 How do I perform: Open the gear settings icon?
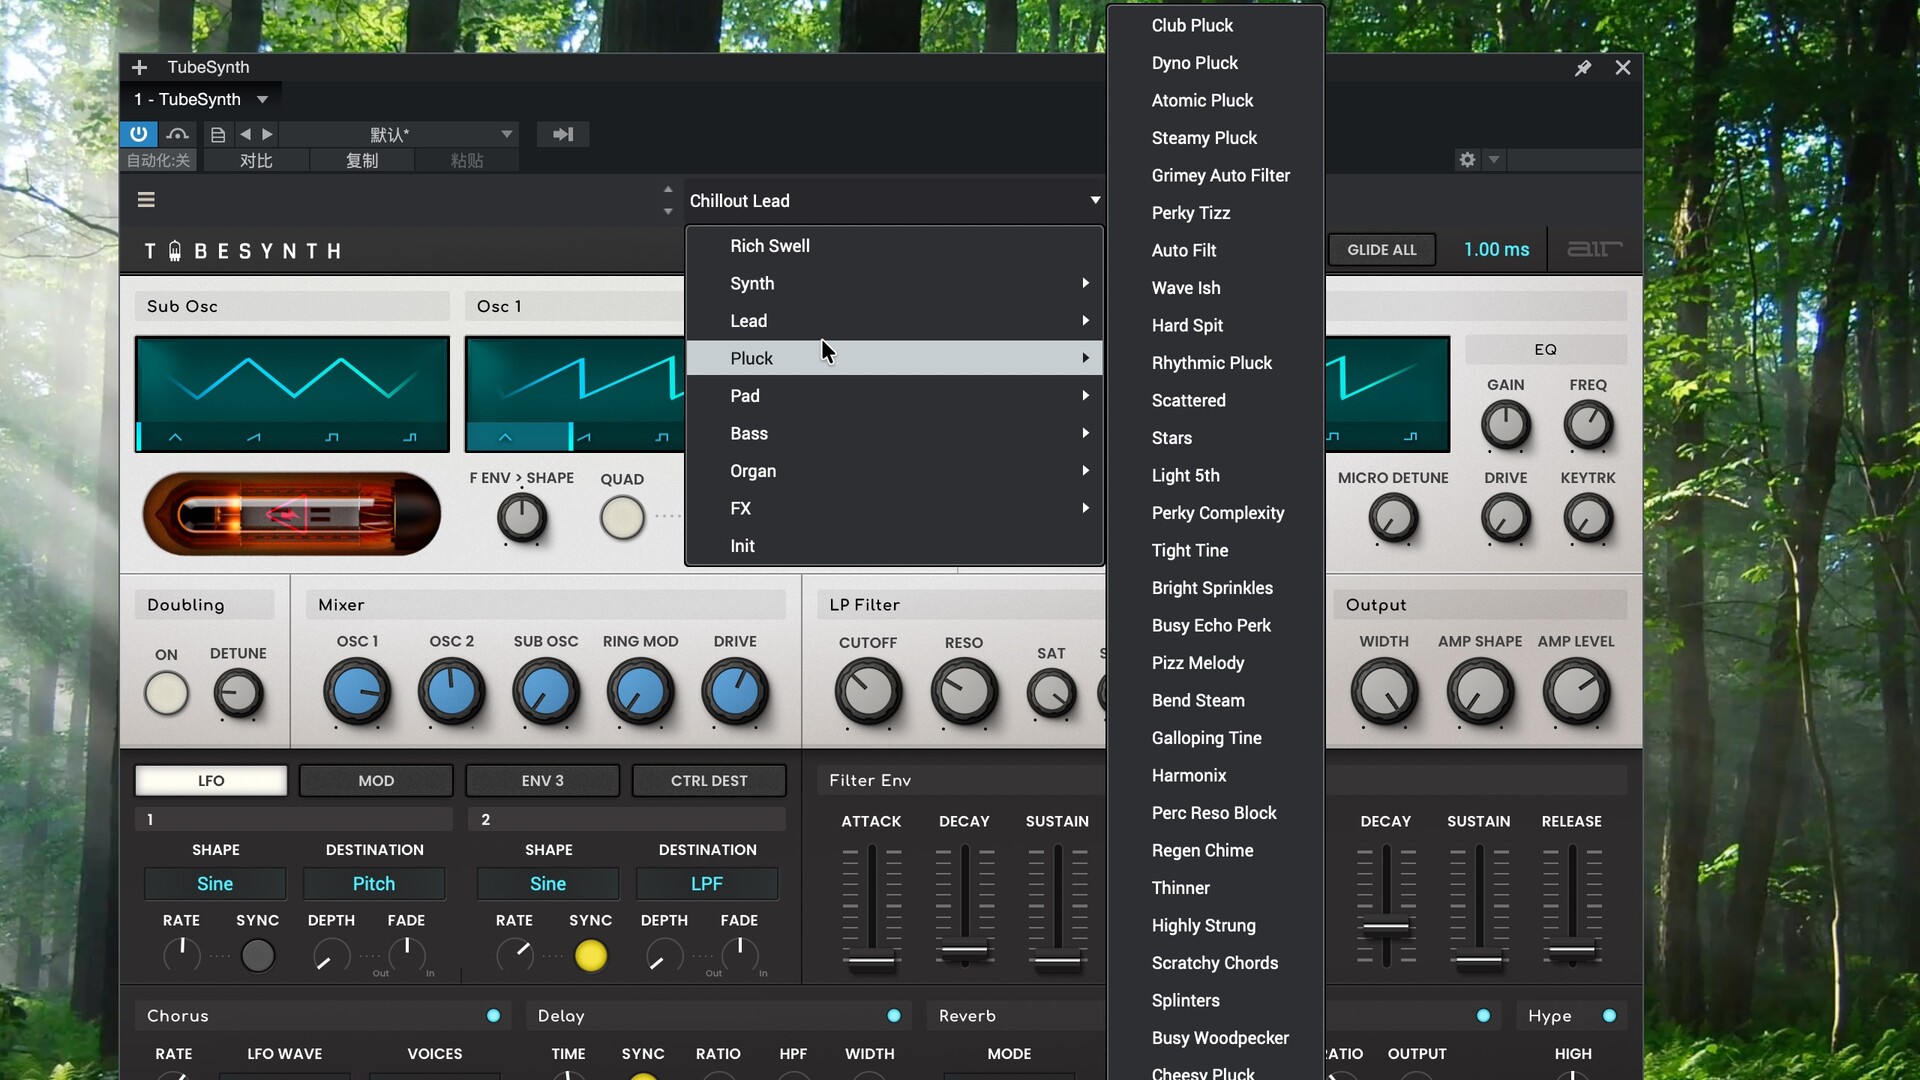pyautogui.click(x=1467, y=160)
